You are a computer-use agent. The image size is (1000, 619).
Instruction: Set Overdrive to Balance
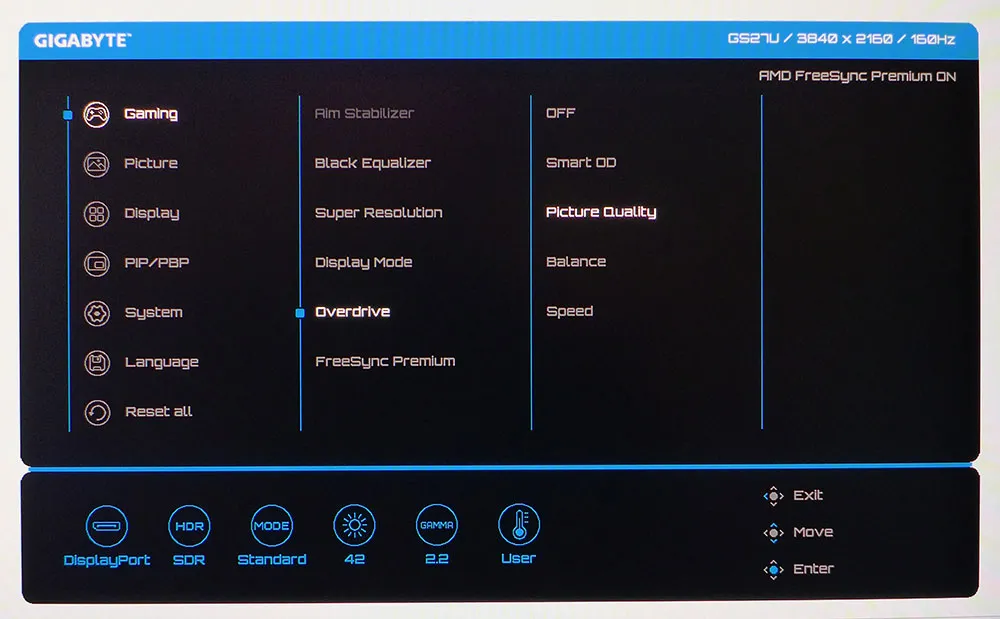(576, 261)
